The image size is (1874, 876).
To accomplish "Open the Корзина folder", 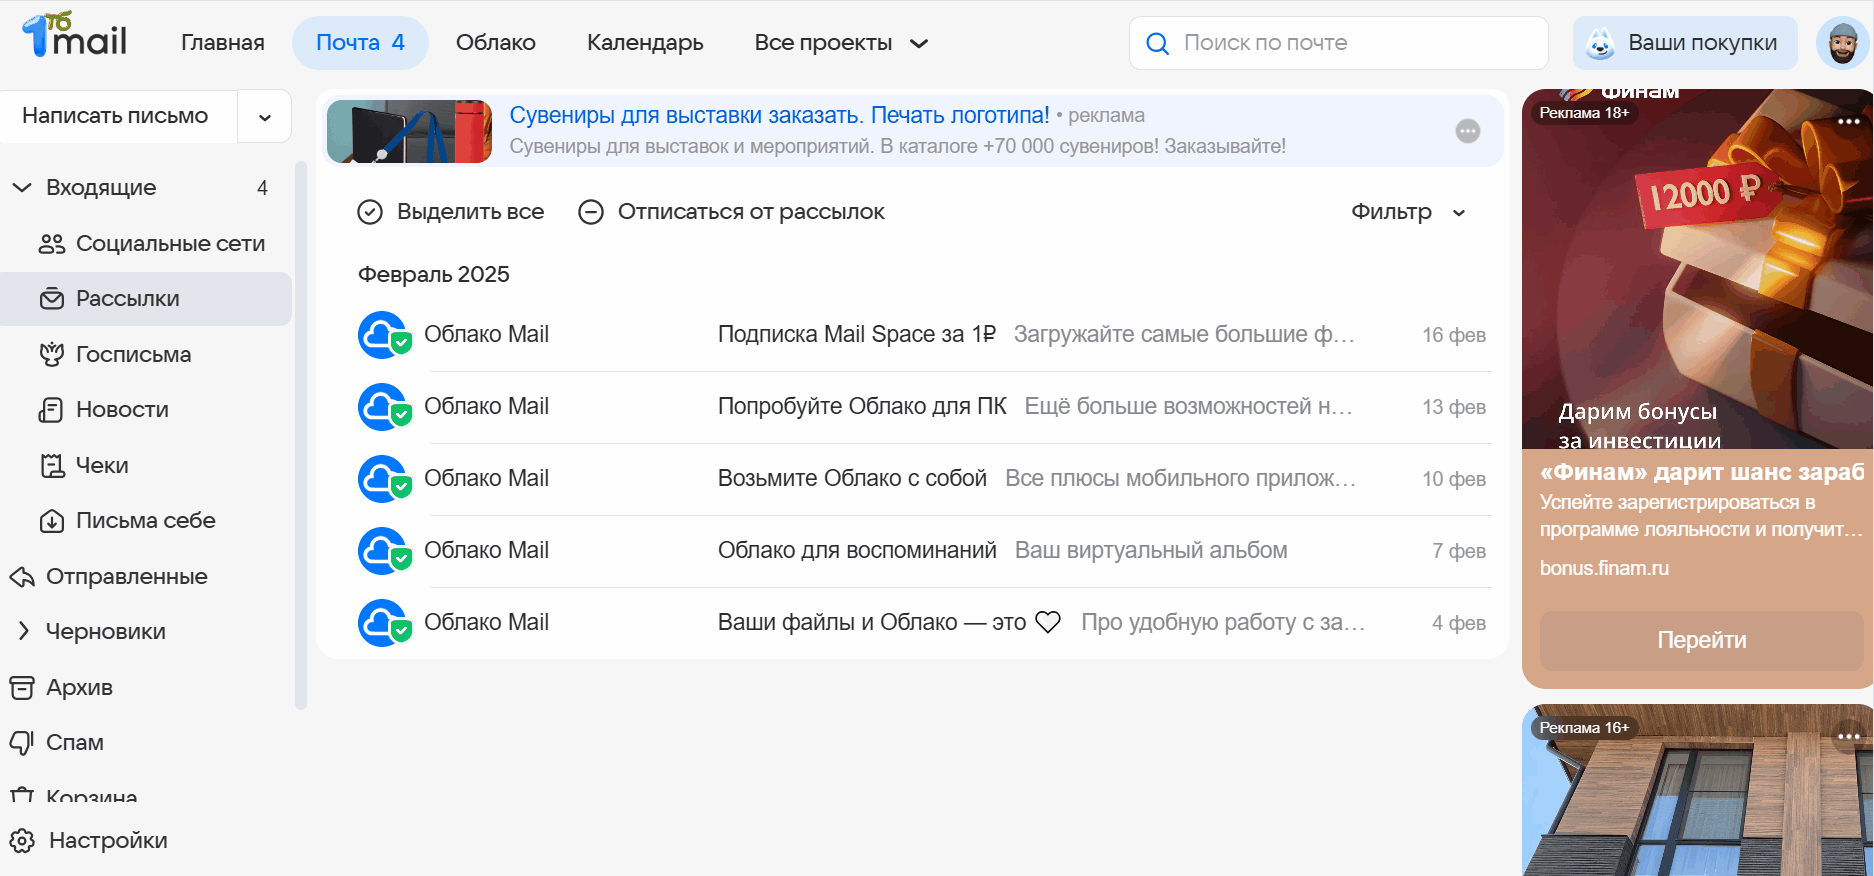I will click(x=146, y=795).
